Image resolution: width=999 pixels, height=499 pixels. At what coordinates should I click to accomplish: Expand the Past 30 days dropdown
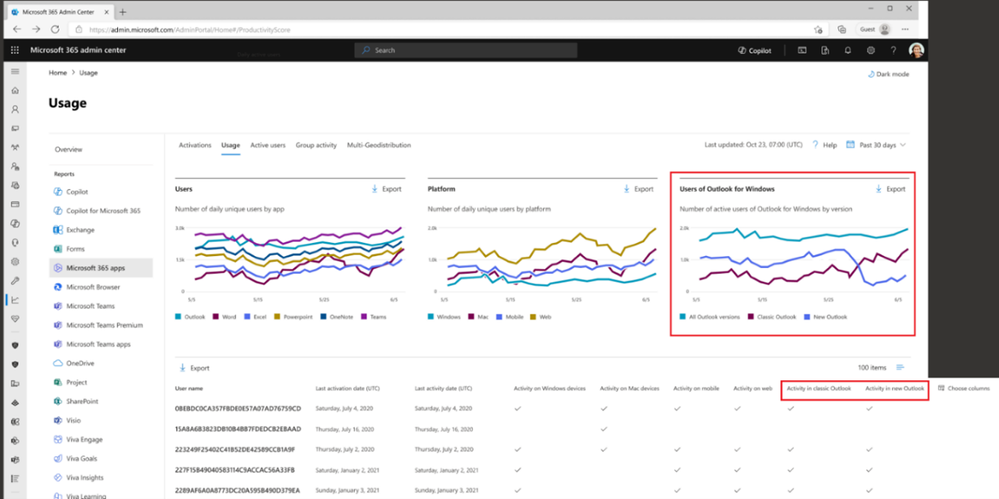pos(876,145)
